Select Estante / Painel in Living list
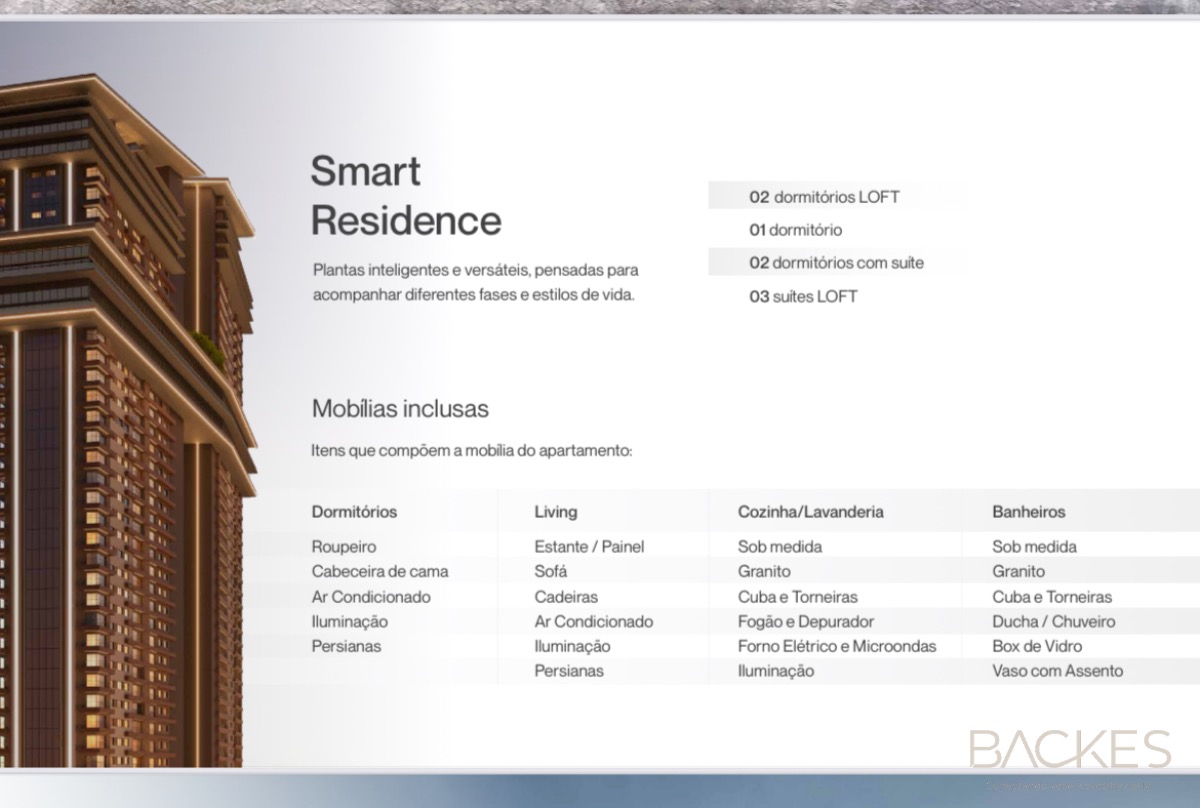This screenshot has width=1200, height=808. click(589, 547)
